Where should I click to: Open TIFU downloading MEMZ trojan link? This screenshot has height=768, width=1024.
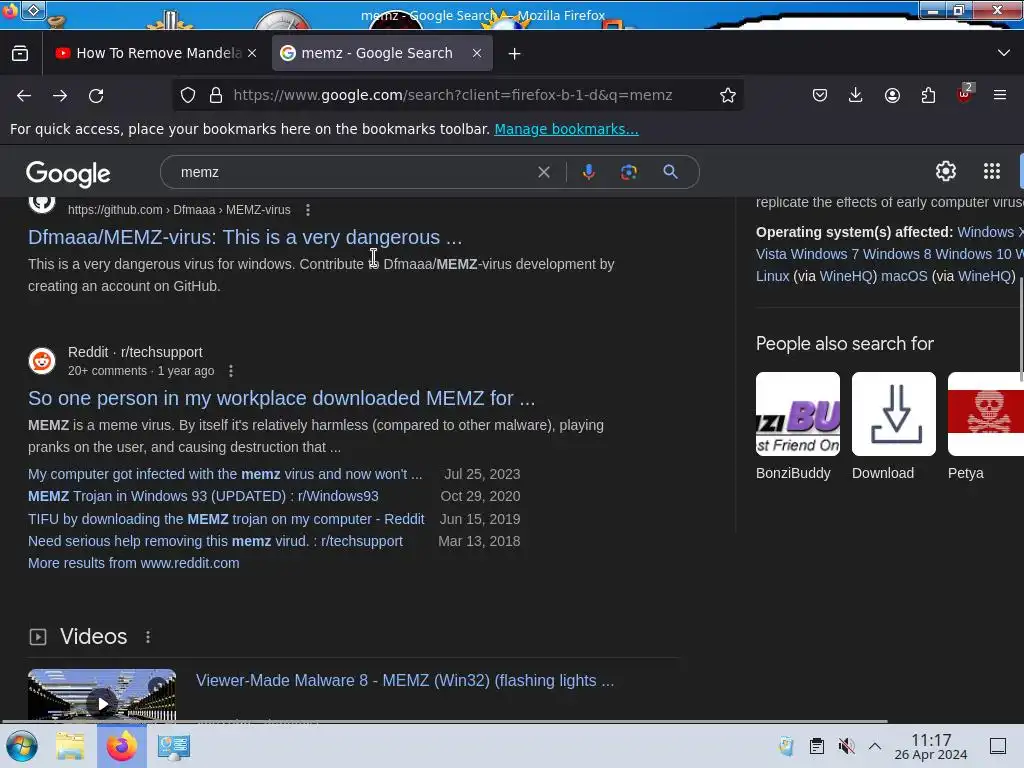point(226,519)
